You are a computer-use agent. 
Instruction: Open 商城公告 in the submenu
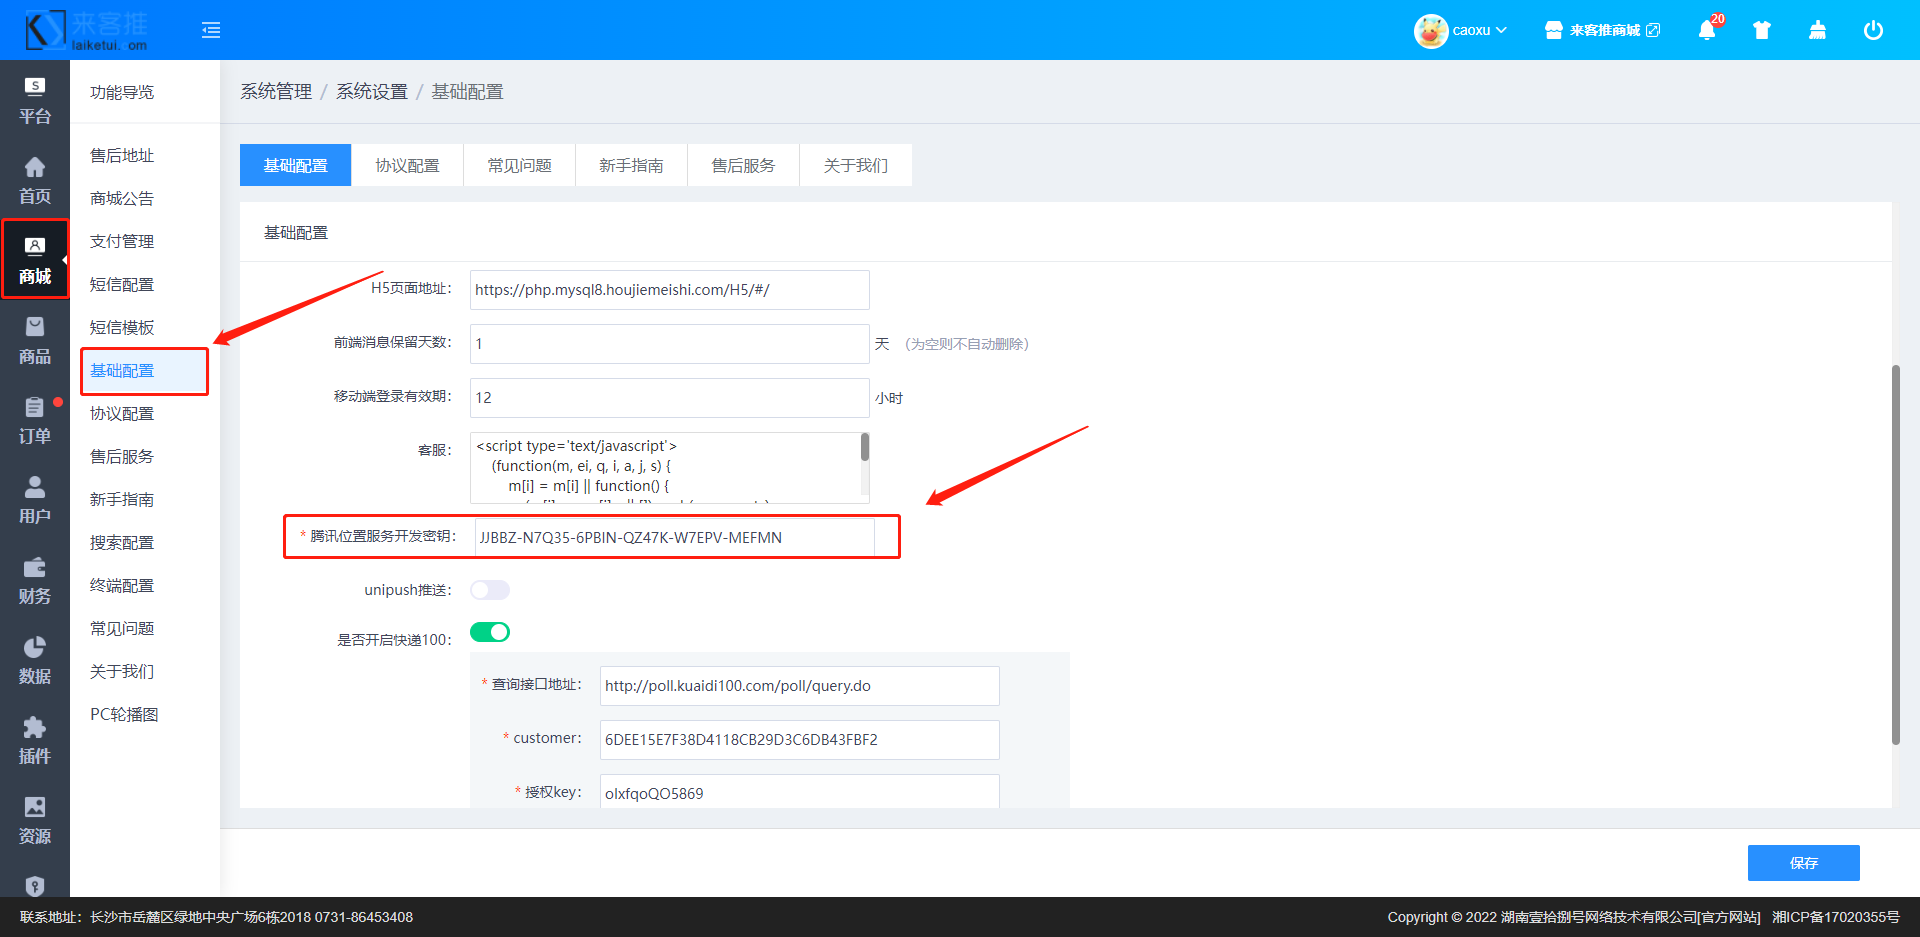click(122, 198)
